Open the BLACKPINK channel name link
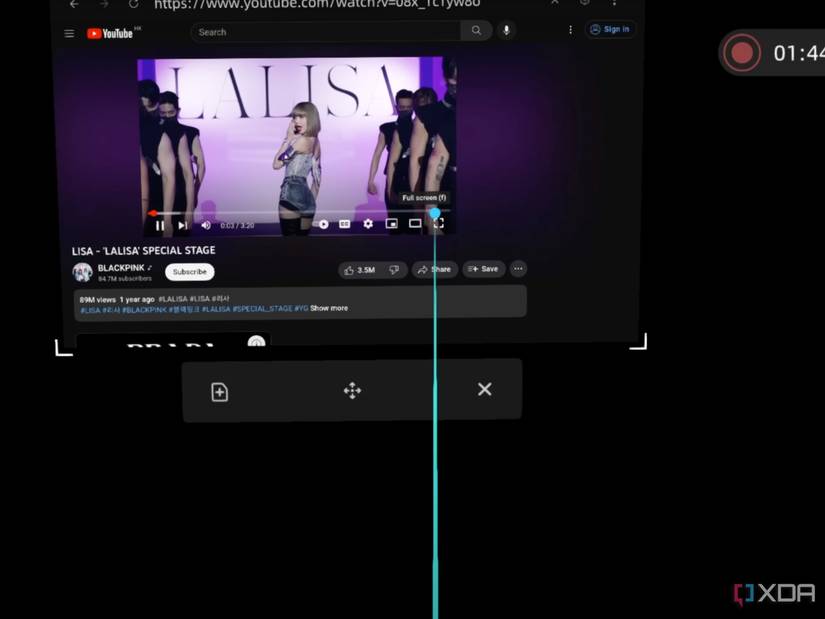The width and height of the screenshot is (825, 619). 121,268
